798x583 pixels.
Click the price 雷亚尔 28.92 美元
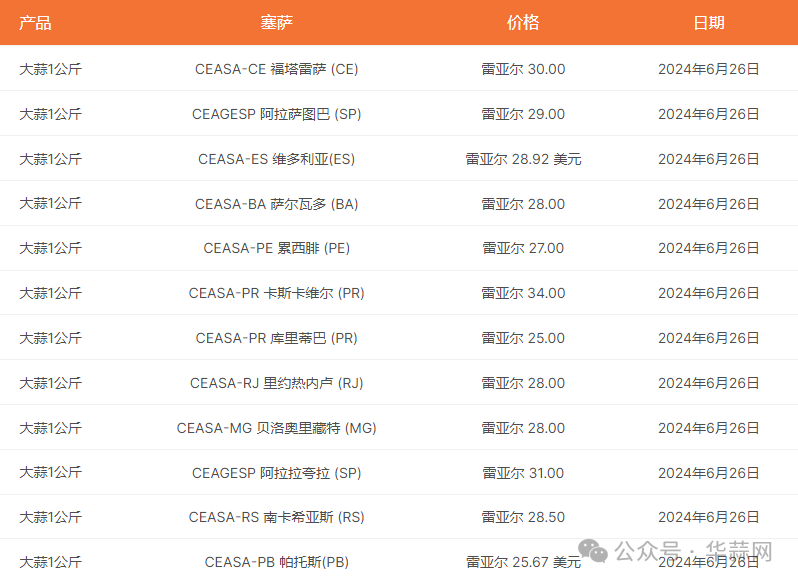pyautogui.click(x=523, y=159)
